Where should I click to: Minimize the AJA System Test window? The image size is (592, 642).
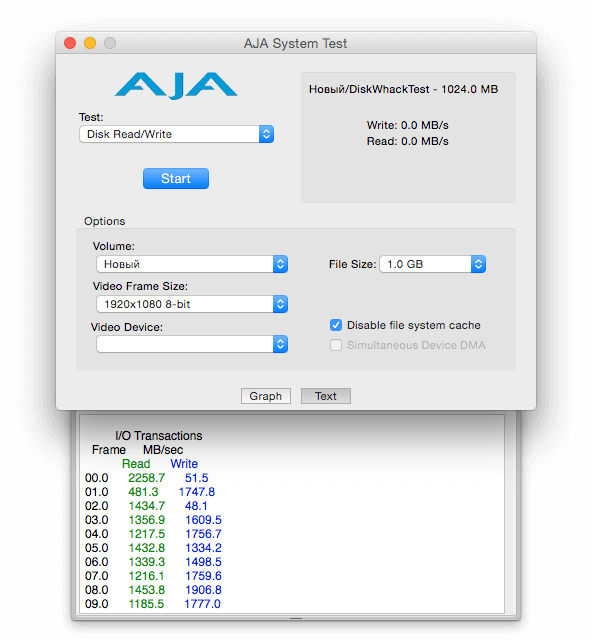(90, 43)
